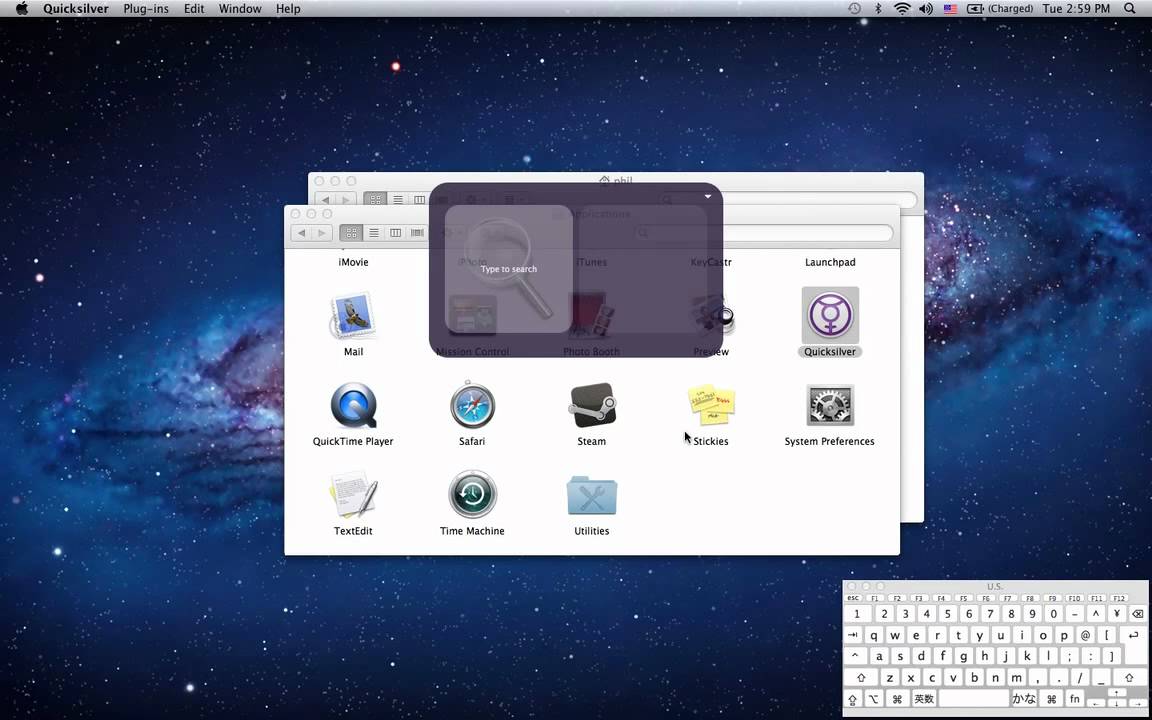Image resolution: width=1152 pixels, height=720 pixels.
Task: Click the Quicksilver name label
Action: point(829,352)
